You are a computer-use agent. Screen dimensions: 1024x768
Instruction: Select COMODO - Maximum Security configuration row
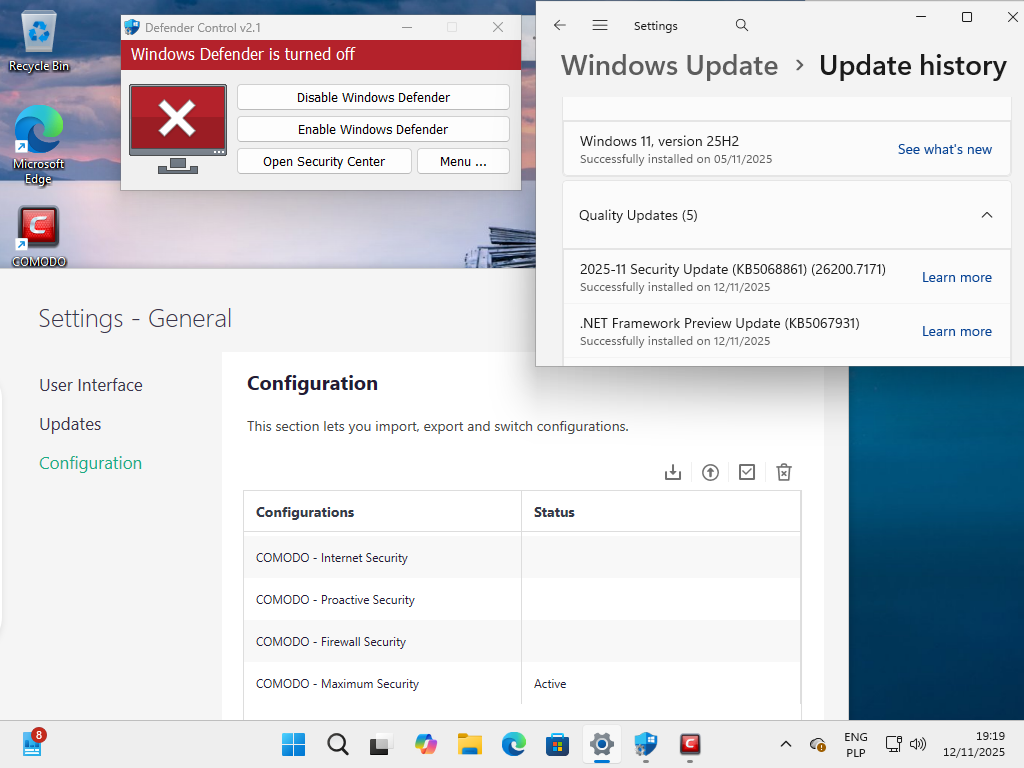click(x=522, y=683)
